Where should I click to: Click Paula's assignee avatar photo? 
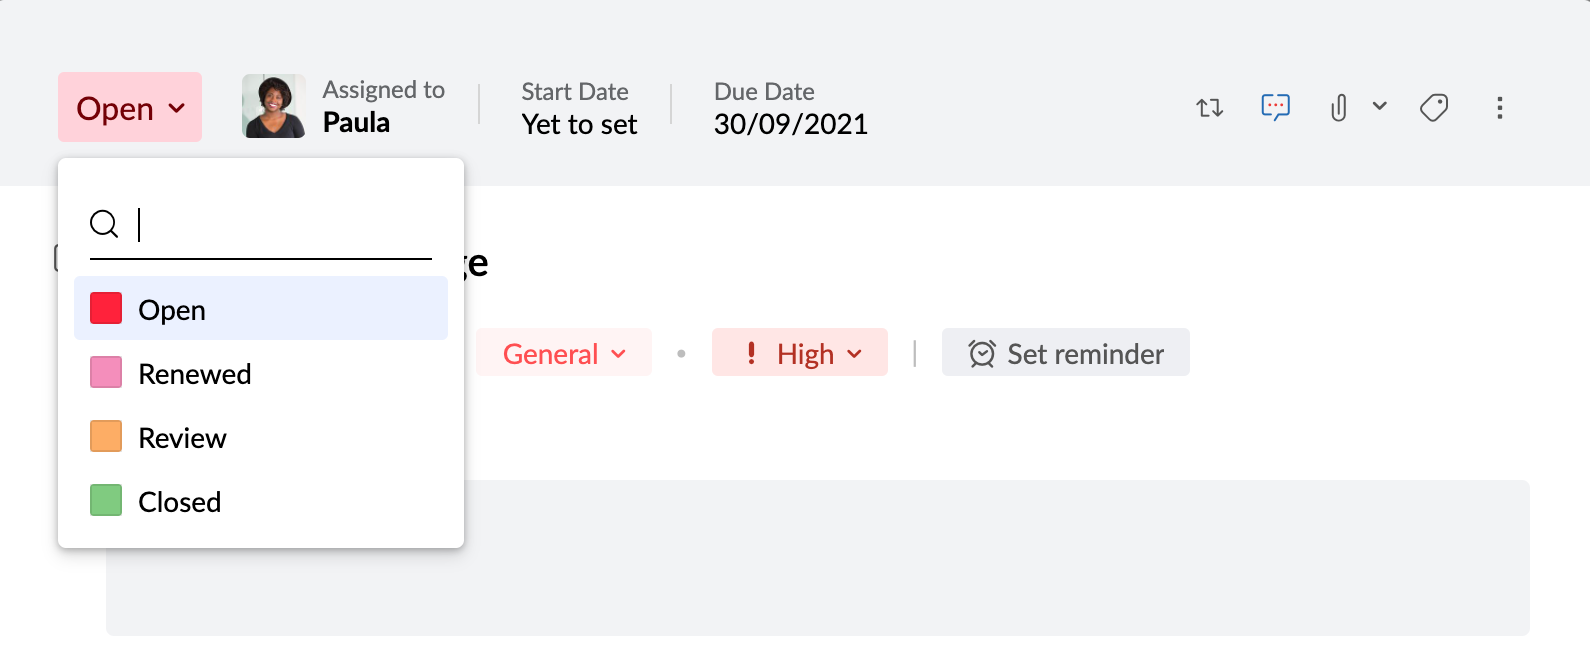pos(273,106)
